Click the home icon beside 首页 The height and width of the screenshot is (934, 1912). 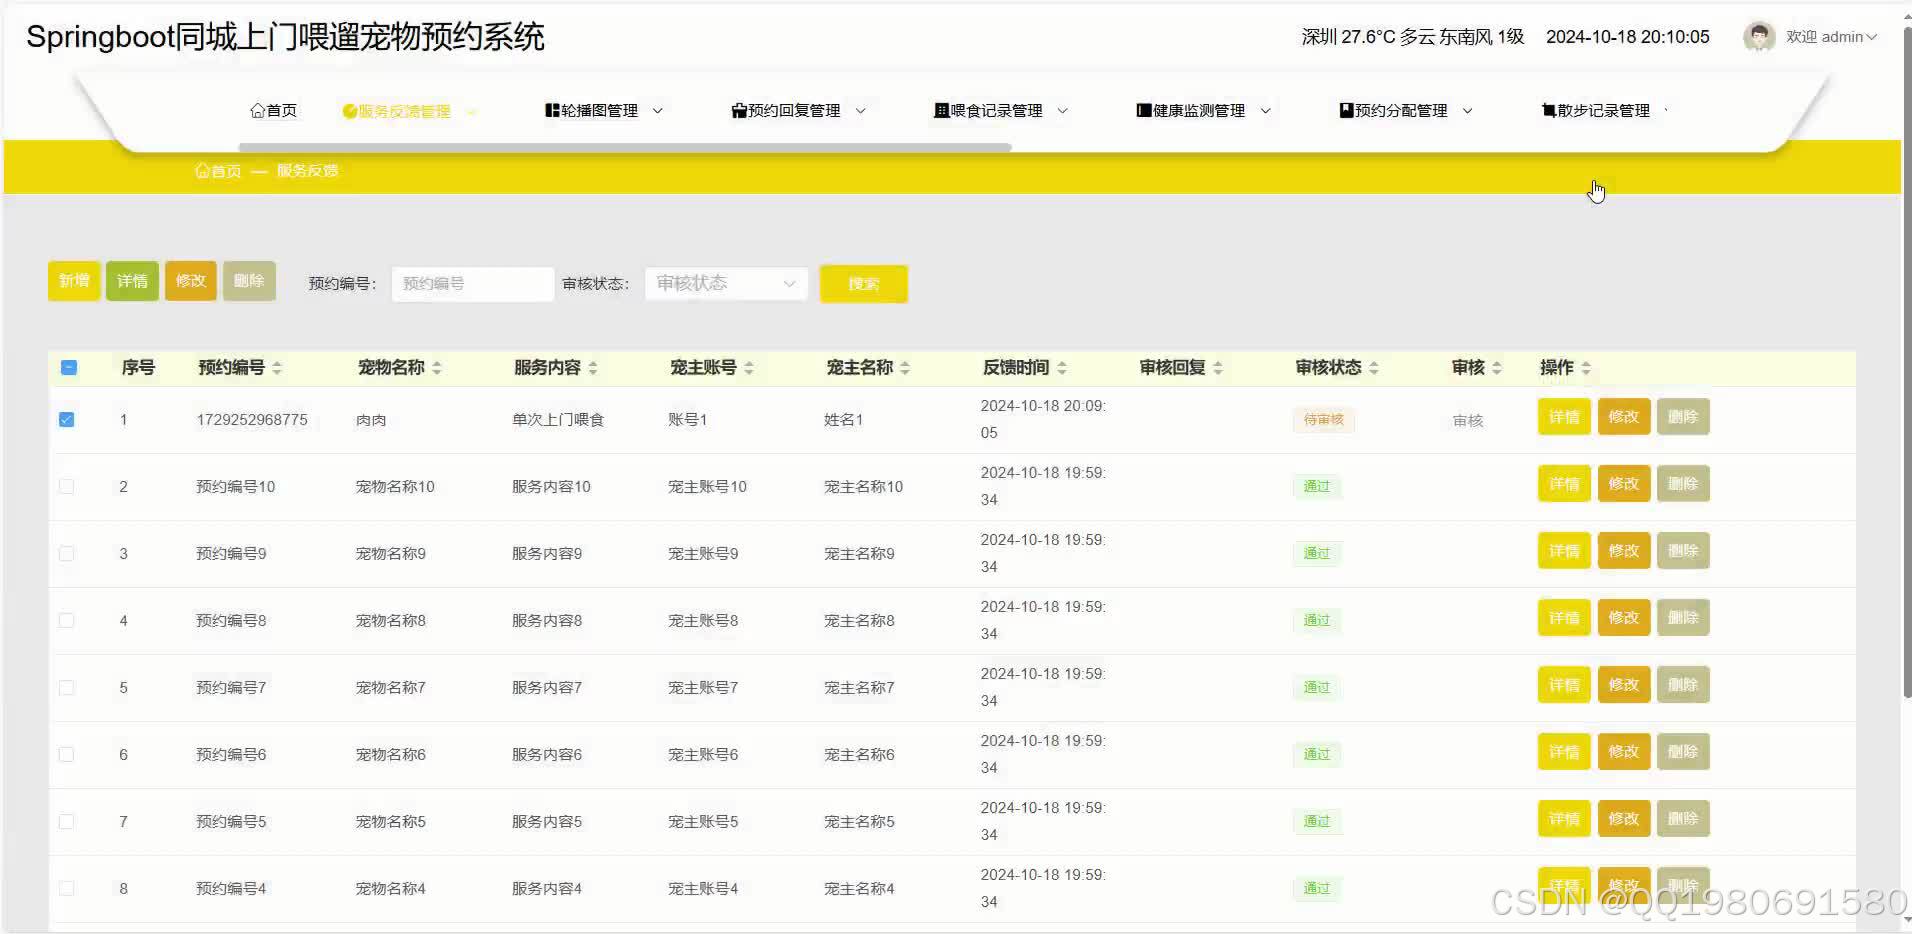[258, 110]
